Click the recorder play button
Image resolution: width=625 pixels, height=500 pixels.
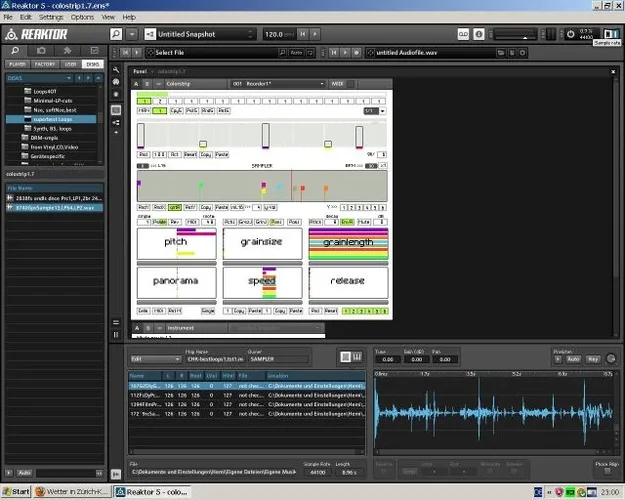pos(345,53)
